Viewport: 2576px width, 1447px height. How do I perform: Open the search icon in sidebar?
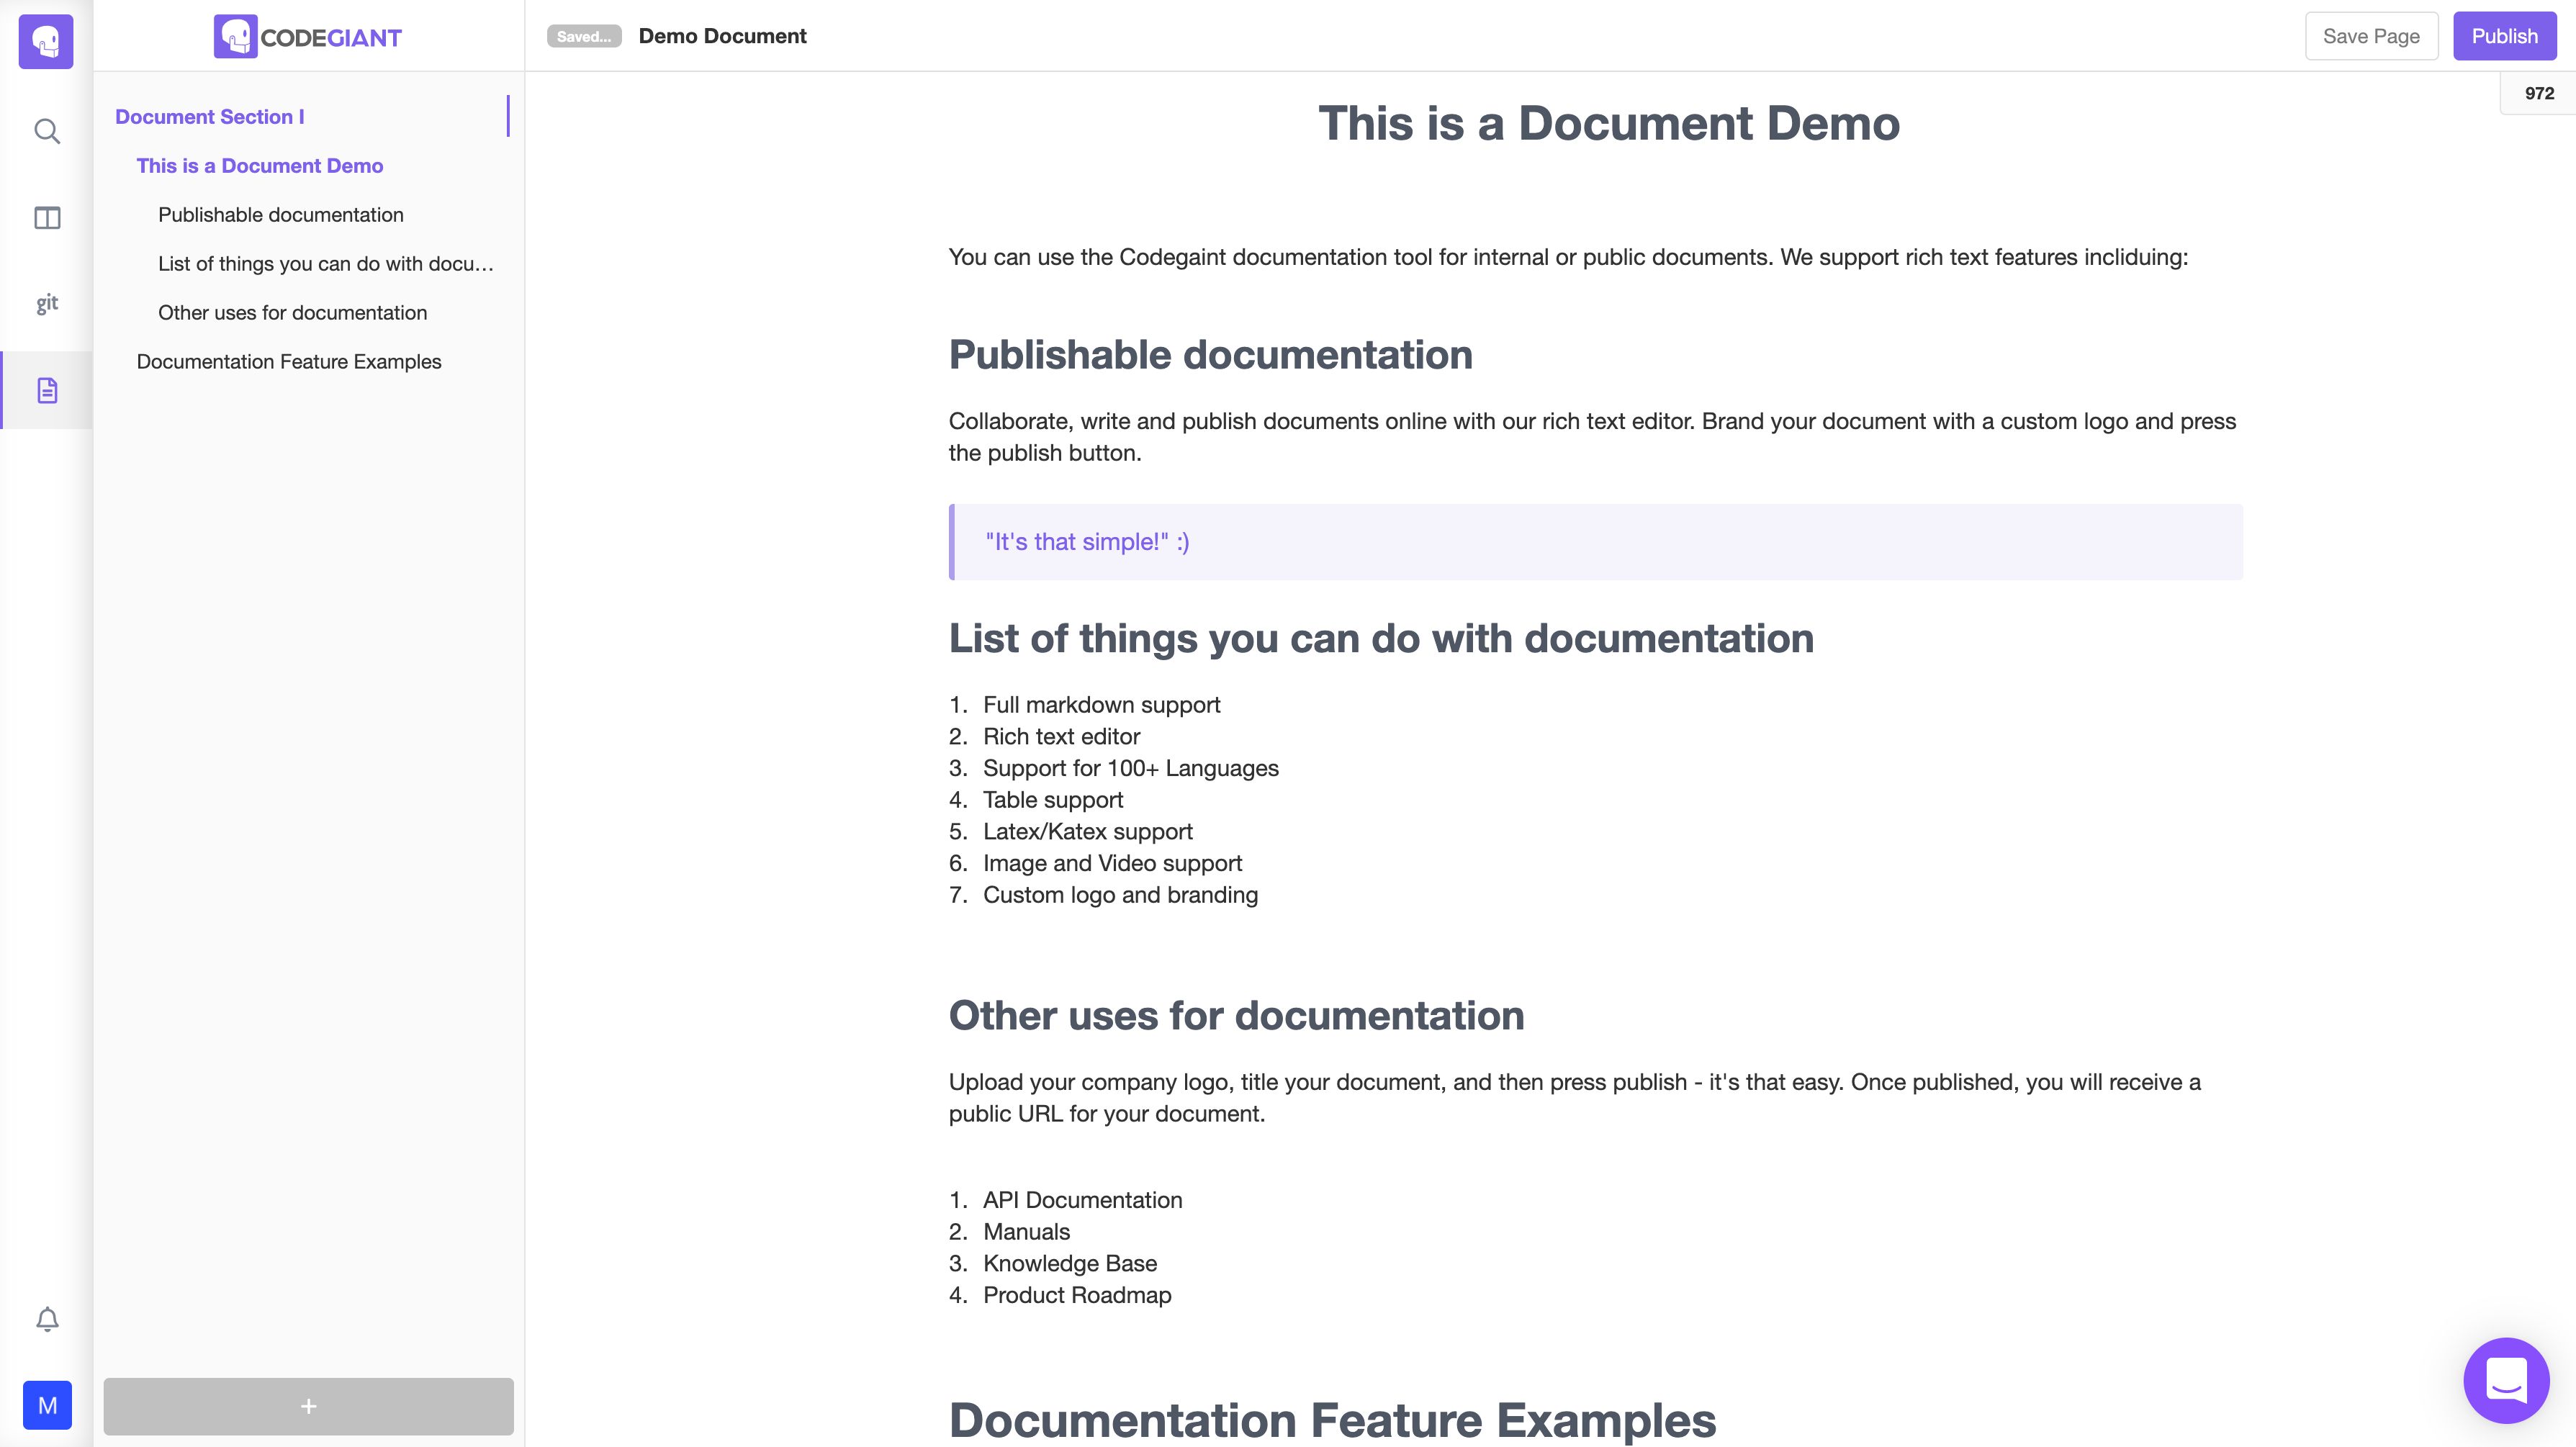(47, 131)
